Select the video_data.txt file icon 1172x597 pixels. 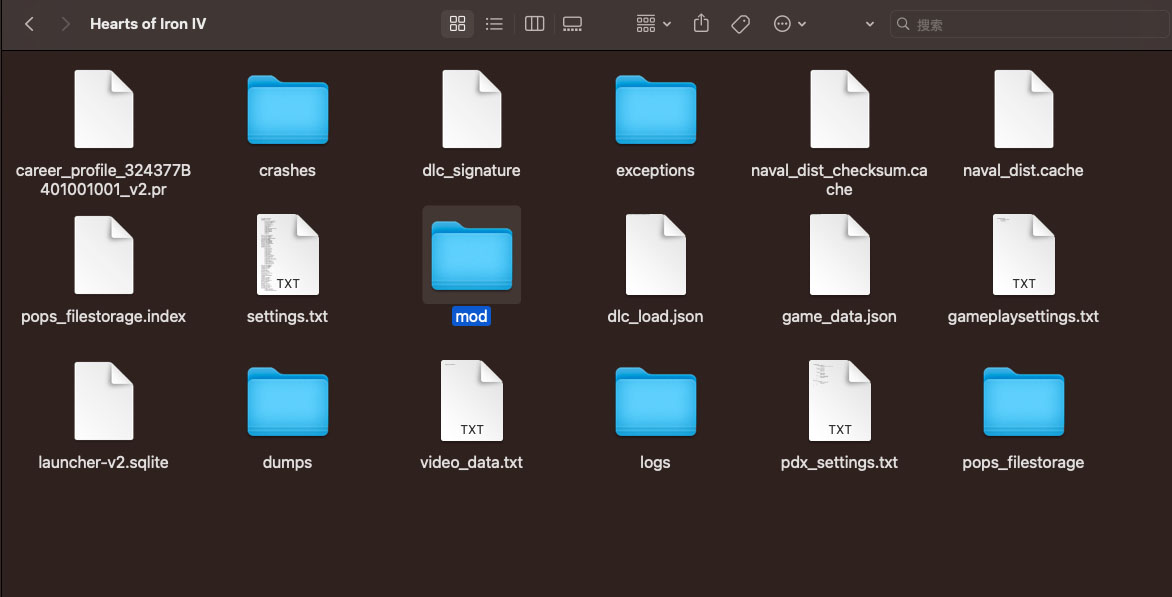coord(472,400)
